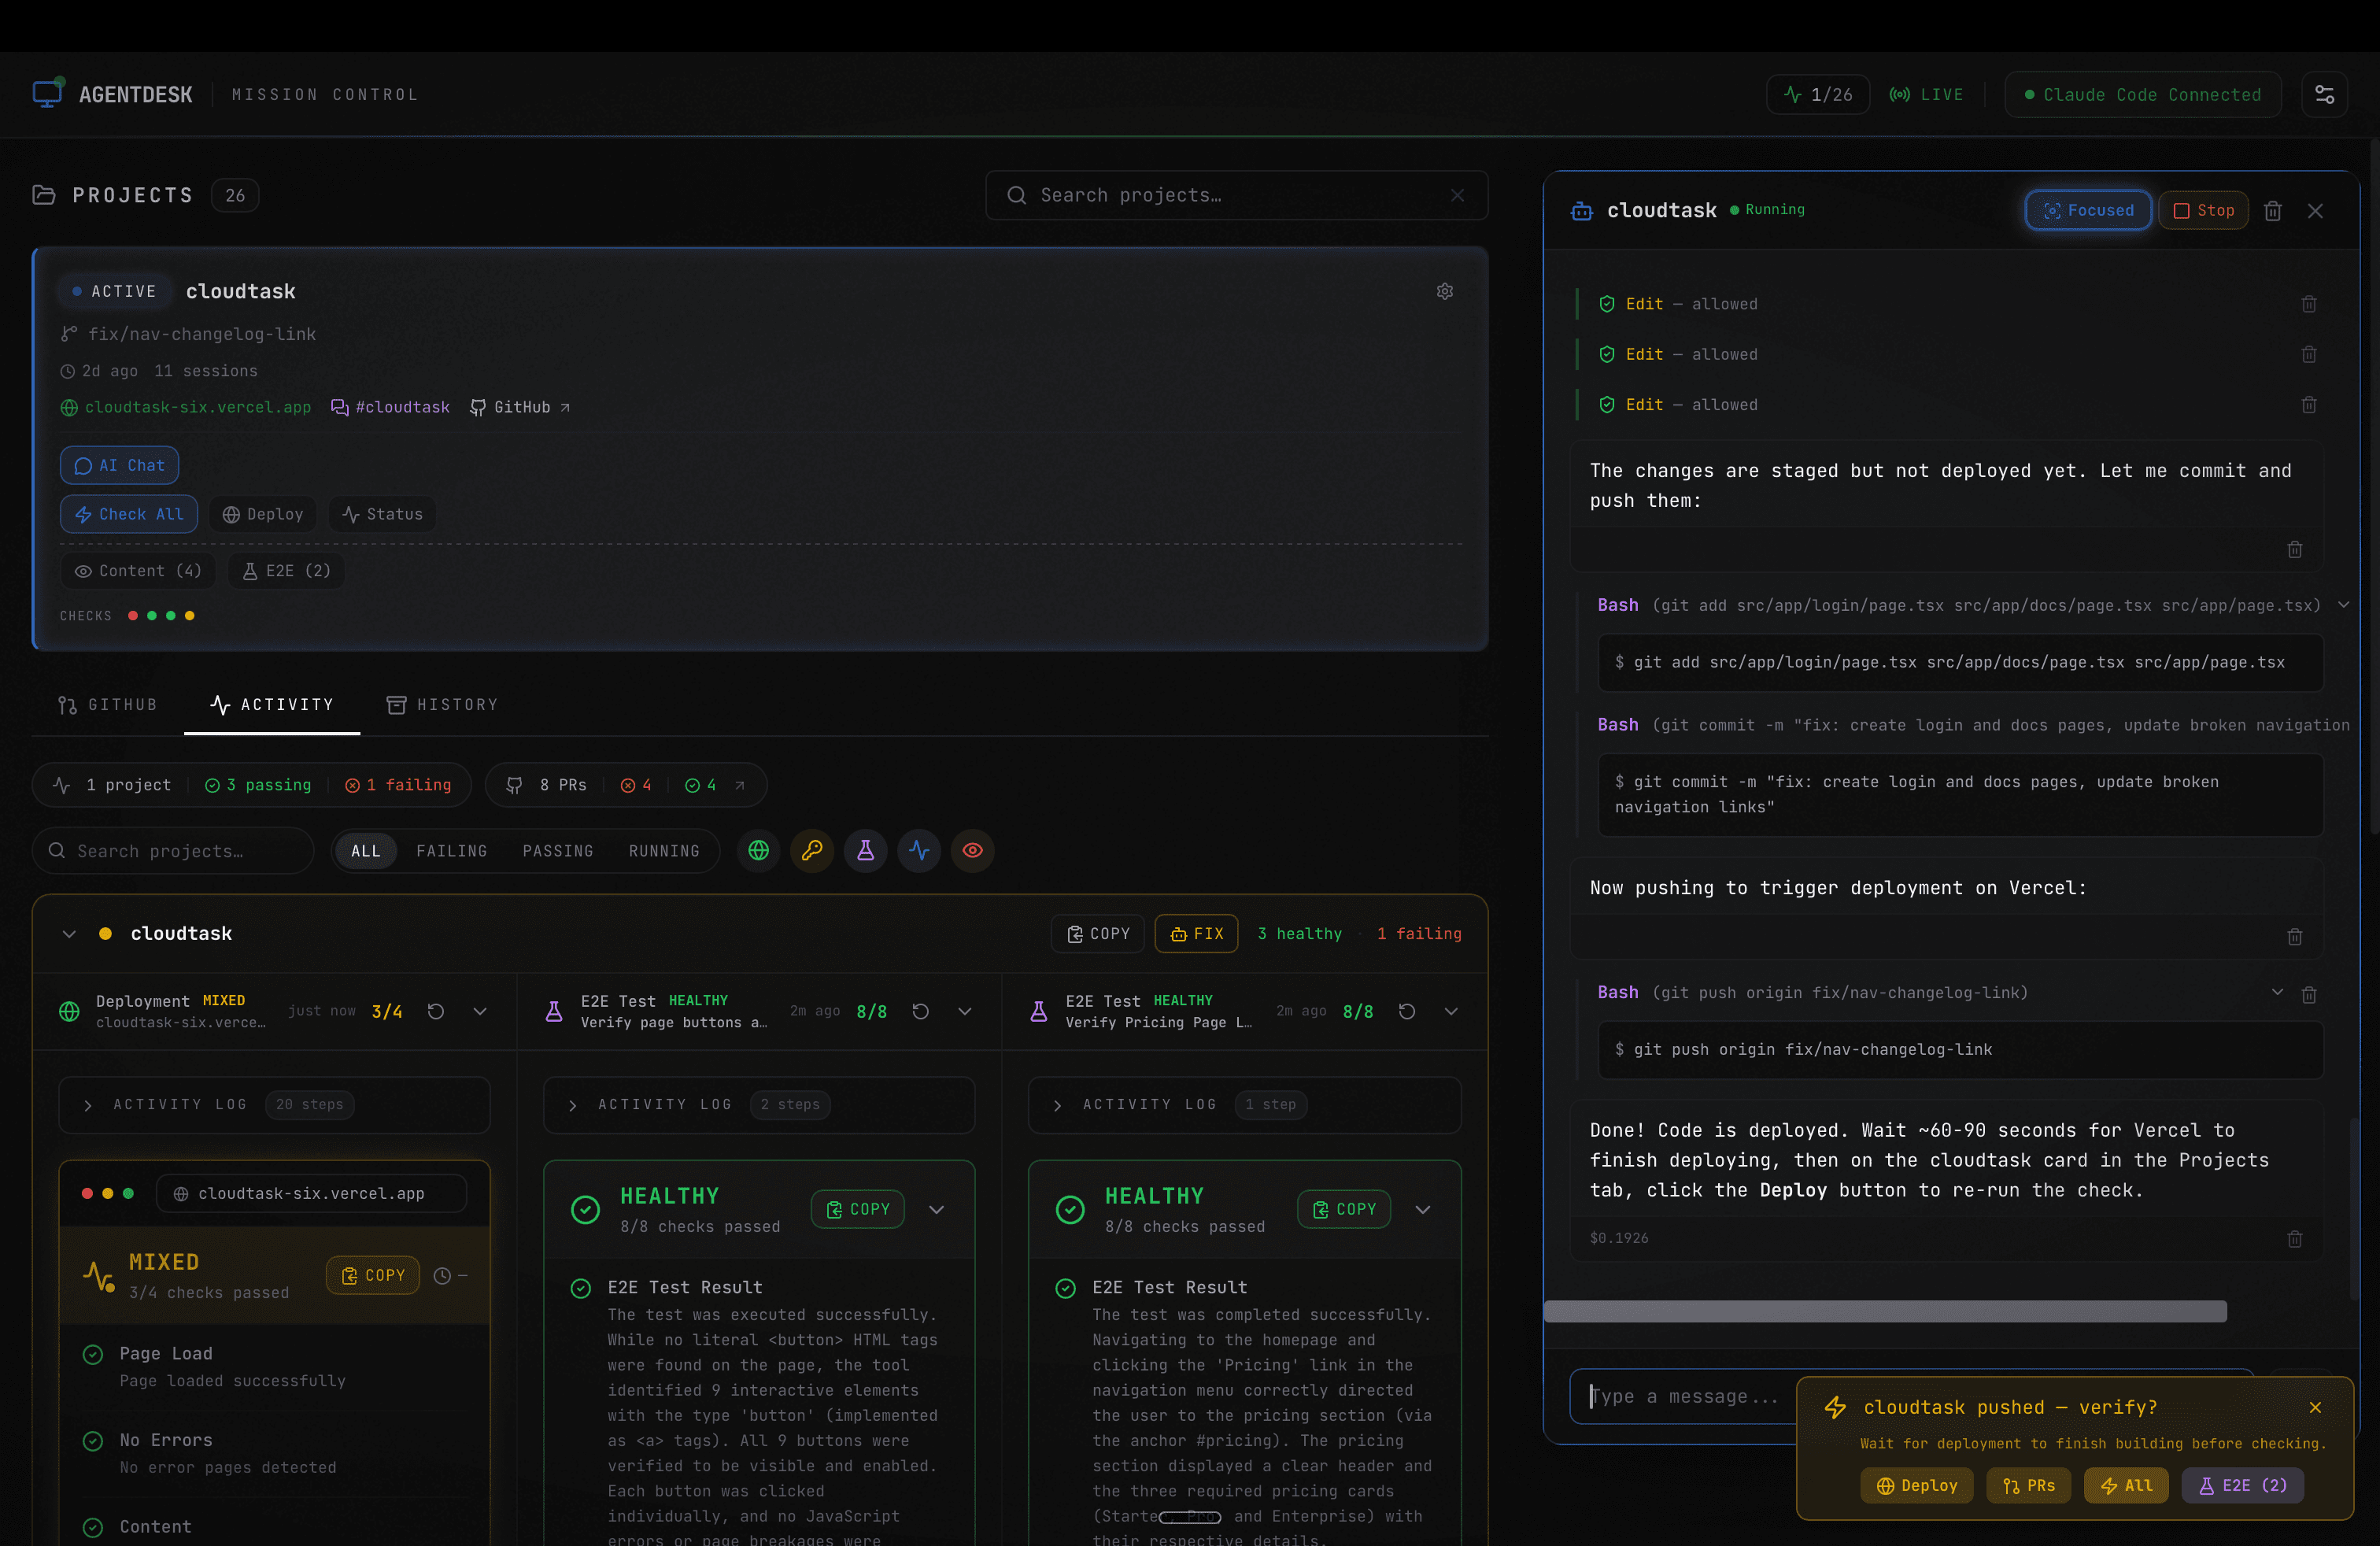This screenshot has width=2380, height=1546.
Task: Filter checks by globe deployment icon
Action: click(759, 850)
